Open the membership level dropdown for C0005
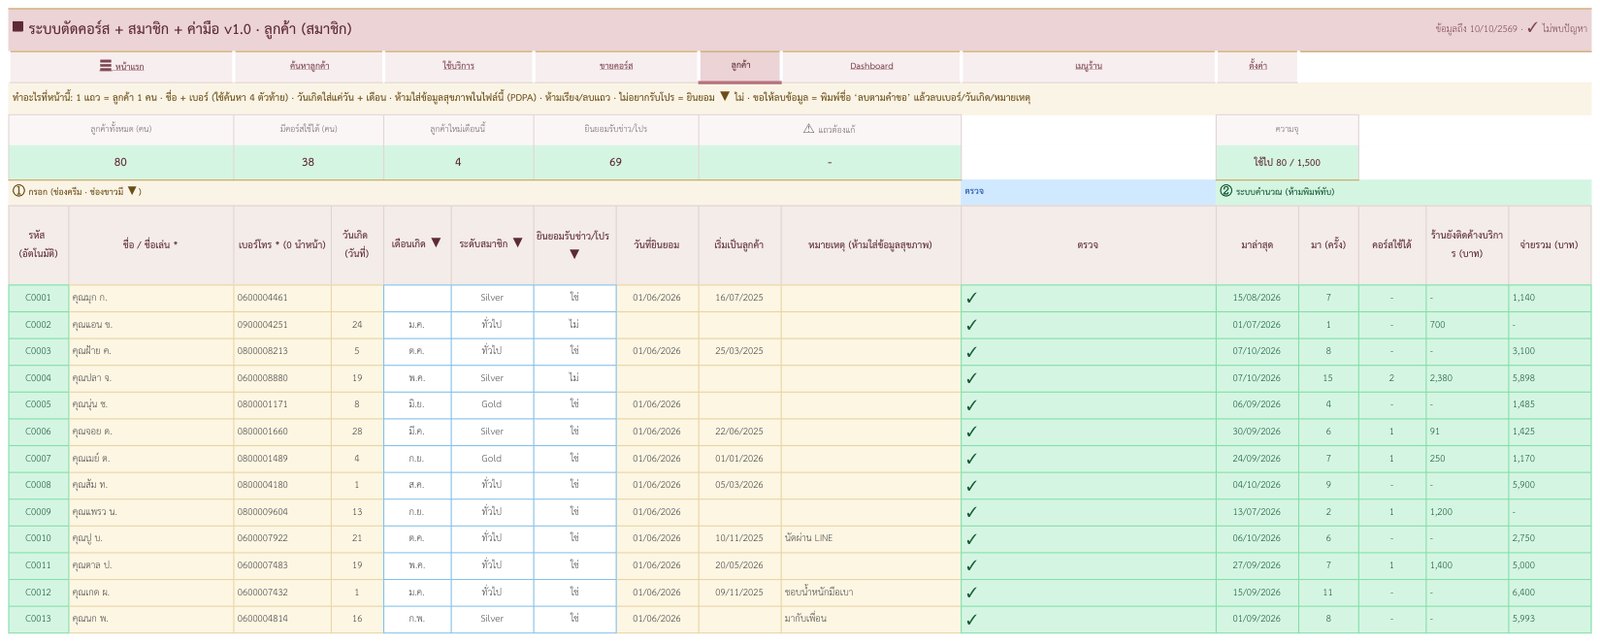The width and height of the screenshot is (1600, 642). [x=492, y=405]
